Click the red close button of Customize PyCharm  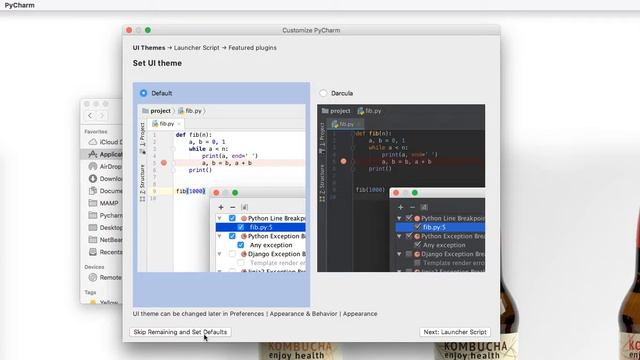point(129,30)
